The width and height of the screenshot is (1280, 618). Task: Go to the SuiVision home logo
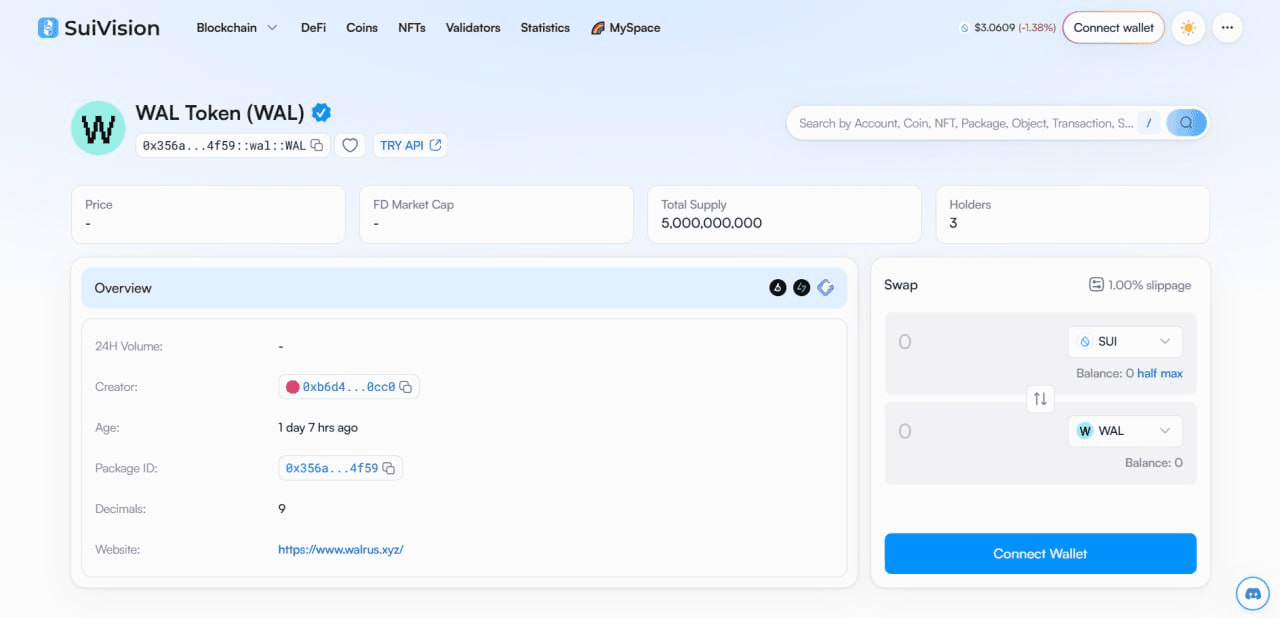[98, 28]
